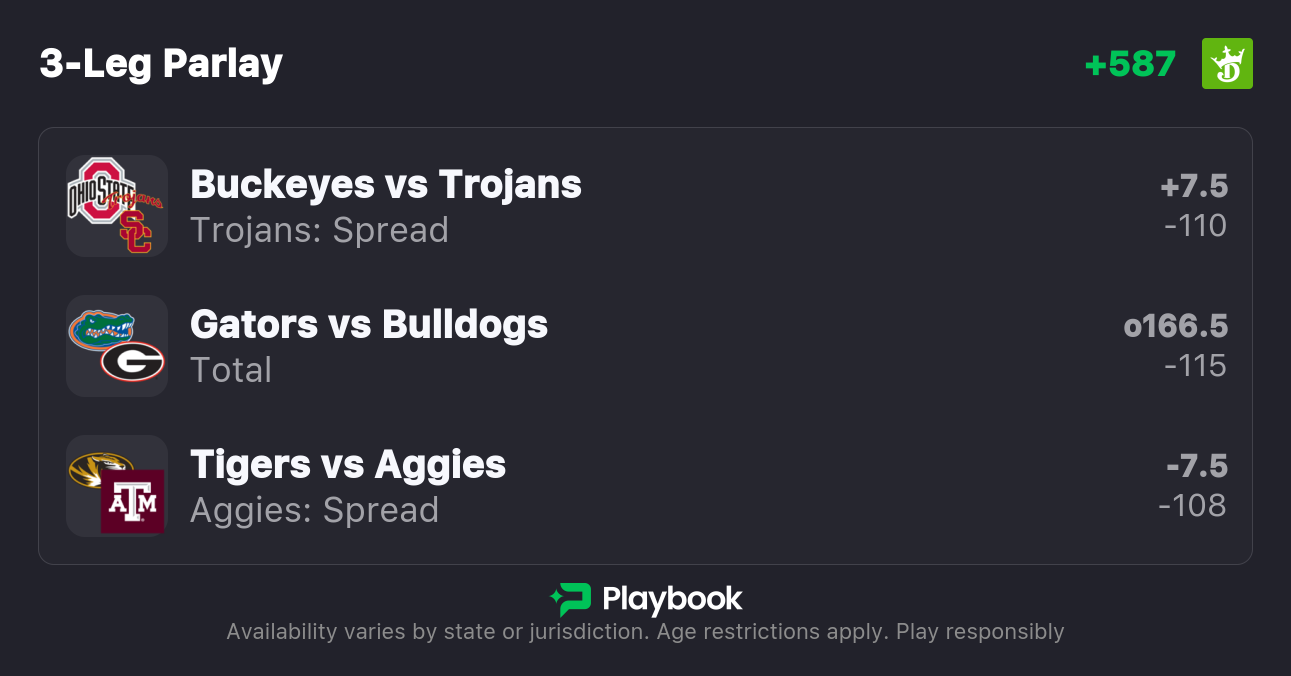
Task: Click the 3-Leg Parlay heading
Action: [161, 64]
